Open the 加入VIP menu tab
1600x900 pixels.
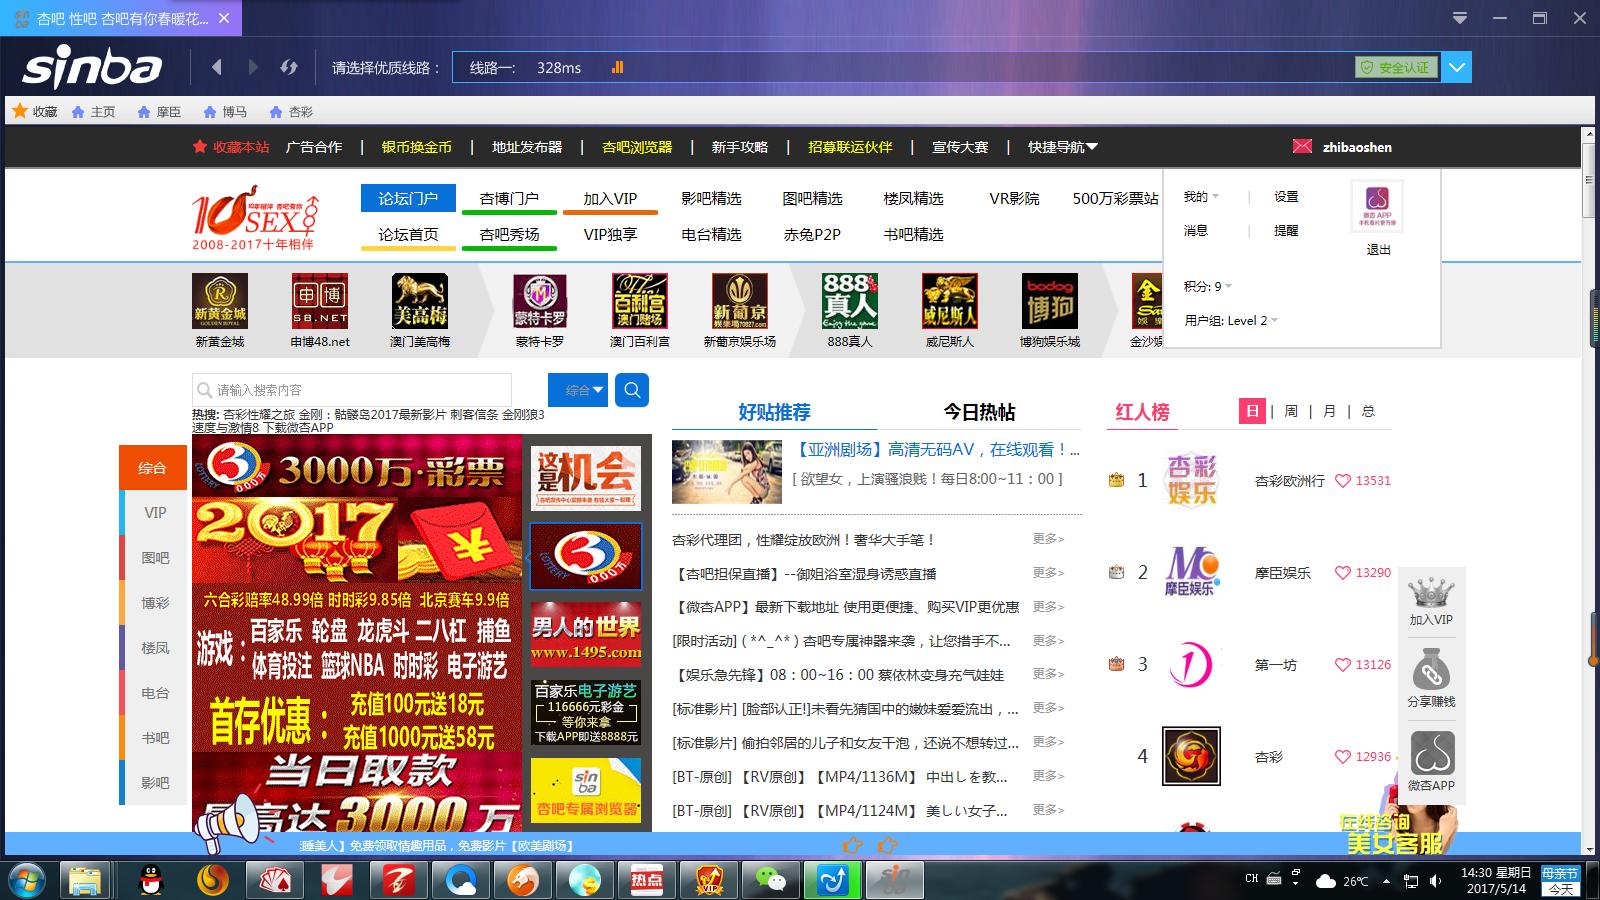(610, 198)
